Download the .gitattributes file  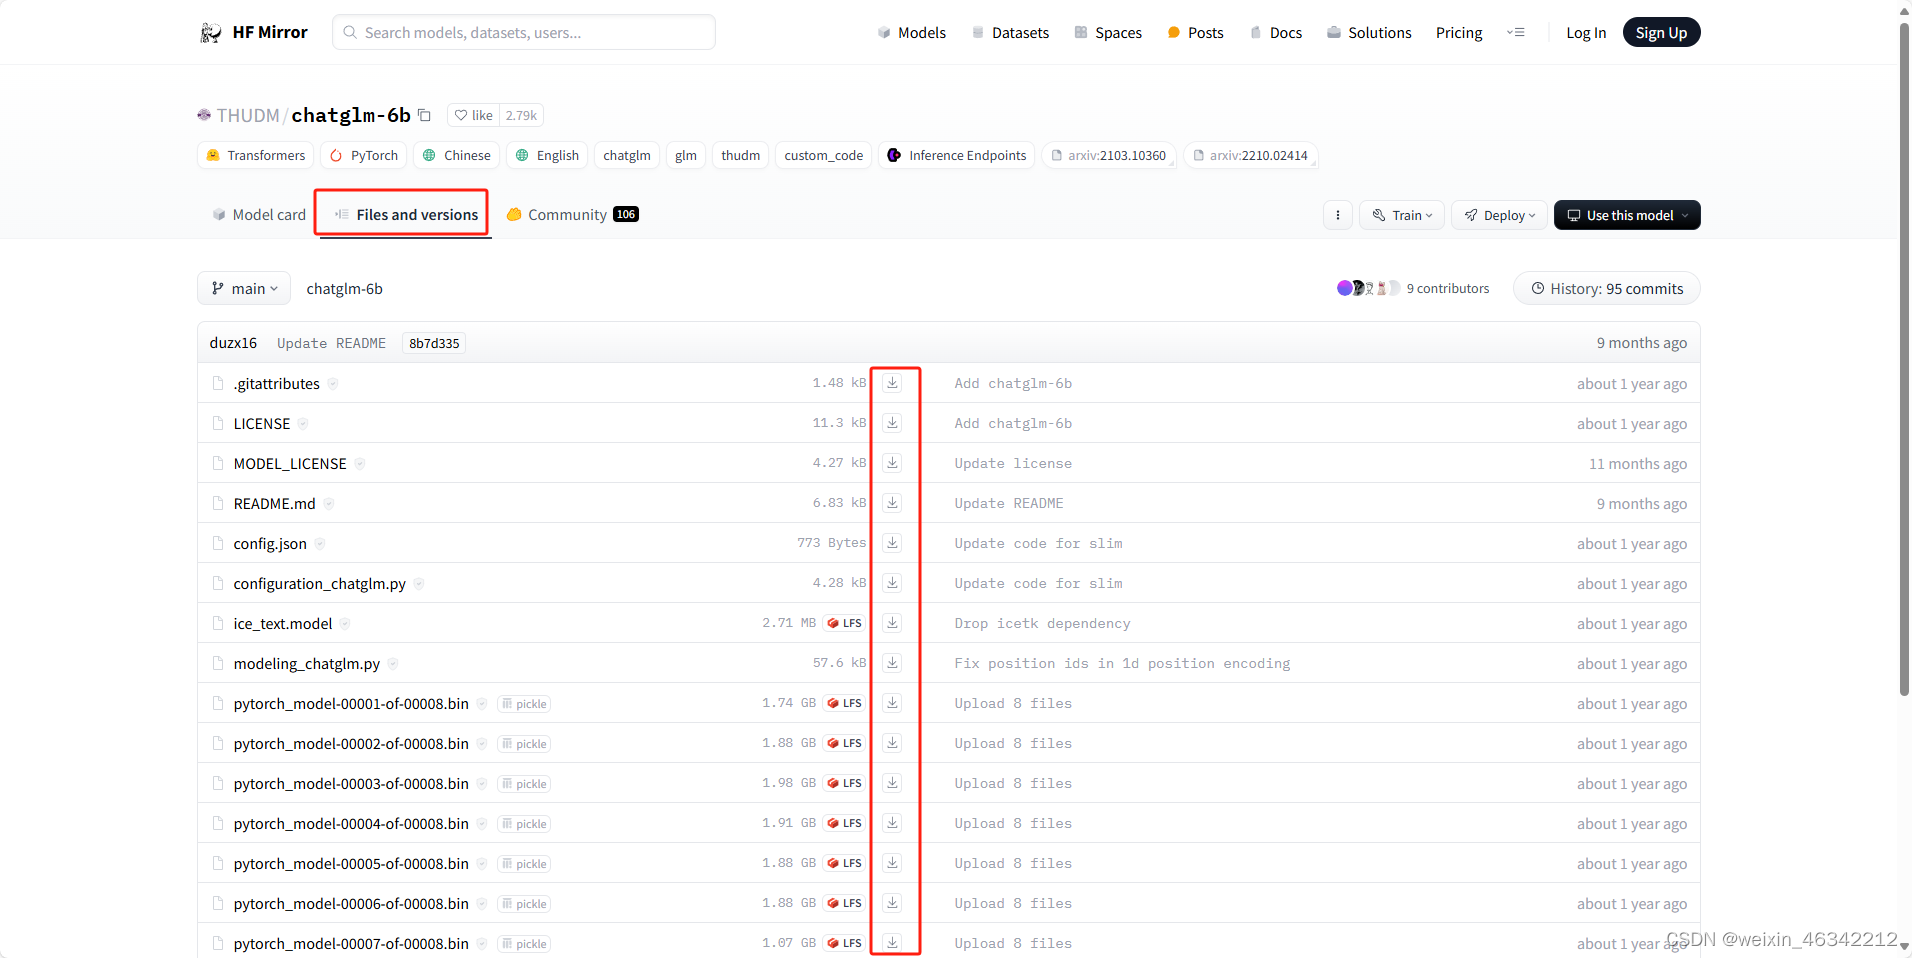click(x=892, y=383)
